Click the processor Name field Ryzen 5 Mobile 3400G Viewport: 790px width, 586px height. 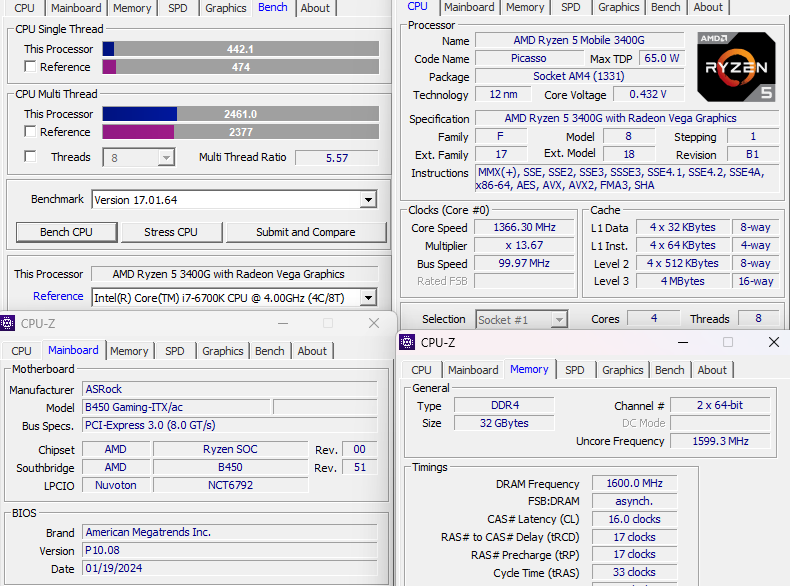coord(579,40)
